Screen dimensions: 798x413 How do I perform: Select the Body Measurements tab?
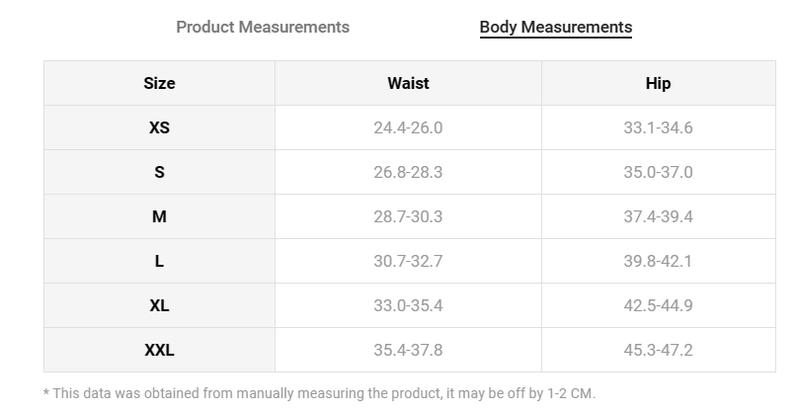pyautogui.click(x=556, y=27)
